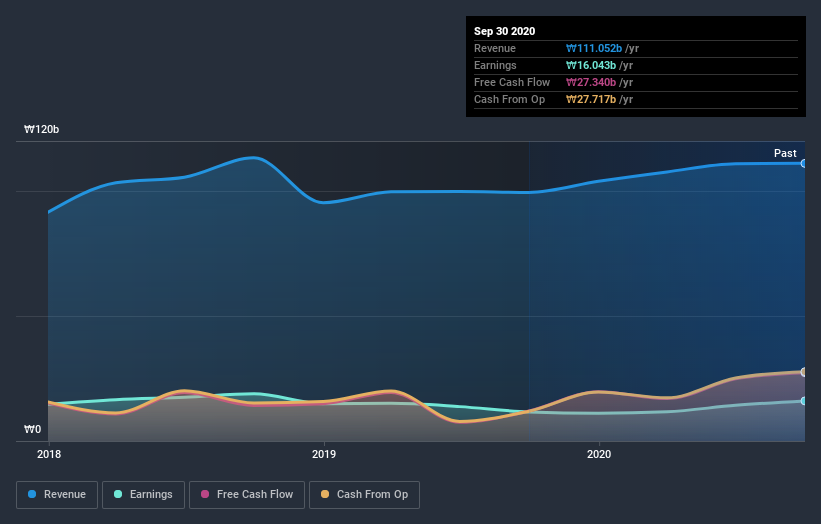
Task: Click the 2018 x-axis label
Action: click(x=49, y=454)
